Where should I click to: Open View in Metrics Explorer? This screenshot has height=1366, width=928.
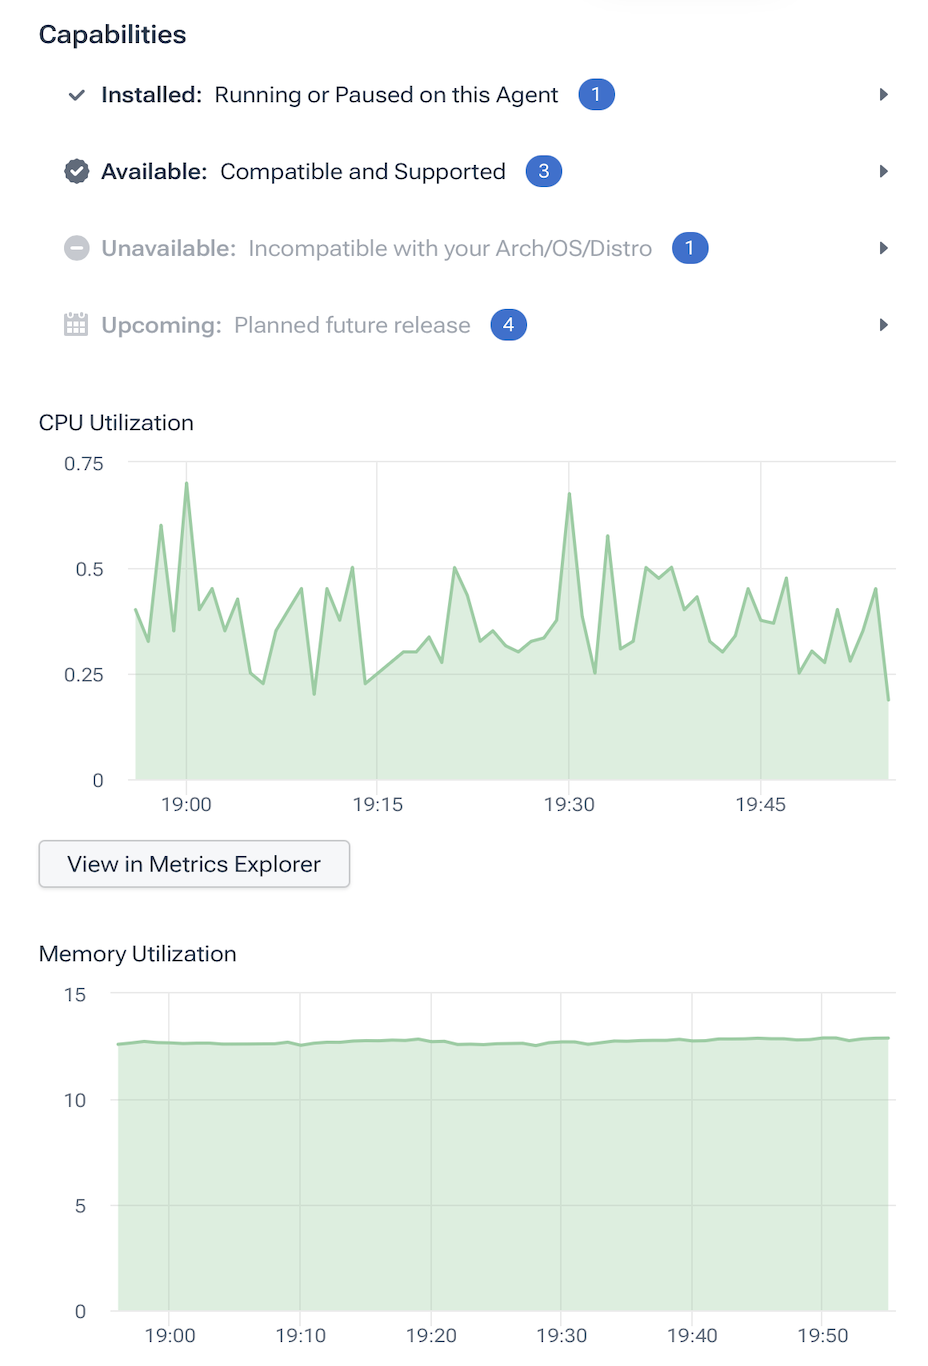point(194,864)
